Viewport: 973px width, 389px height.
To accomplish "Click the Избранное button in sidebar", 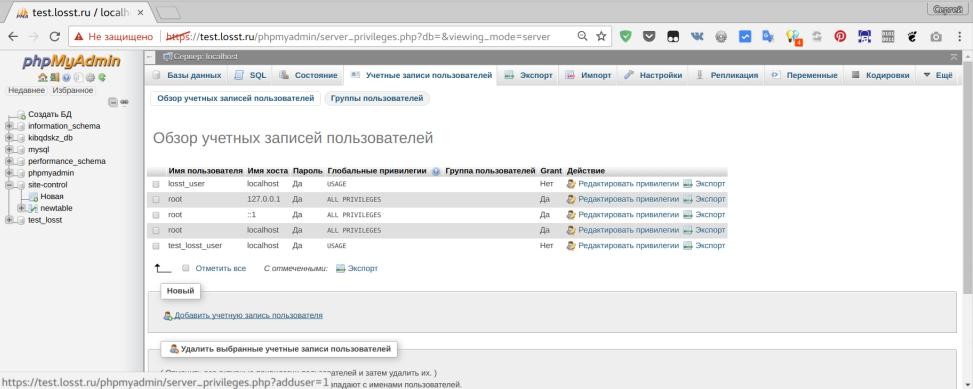I will tap(73, 91).
